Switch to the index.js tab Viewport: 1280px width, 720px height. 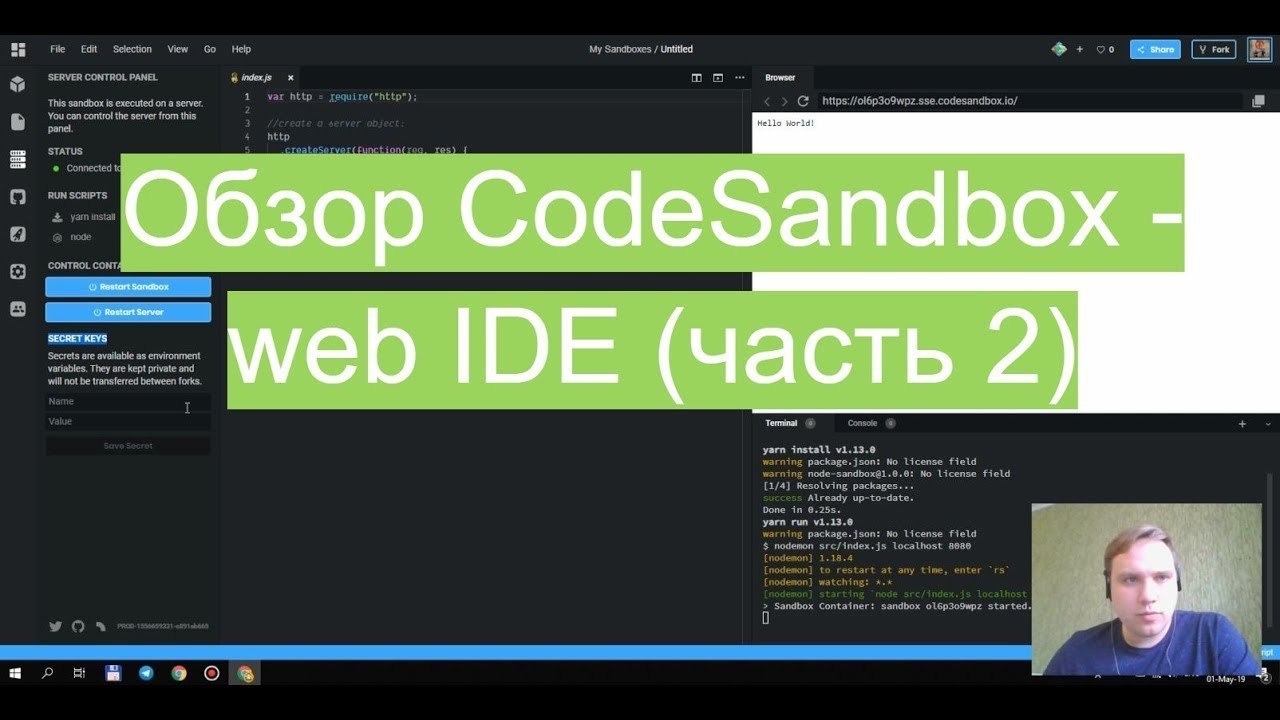point(257,77)
